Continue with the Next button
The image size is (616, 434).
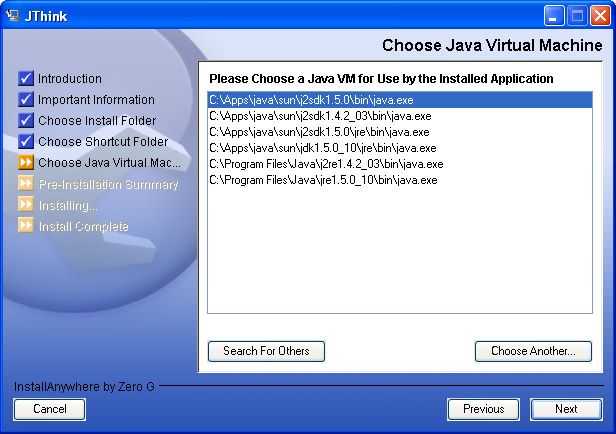[x=566, y=409]
